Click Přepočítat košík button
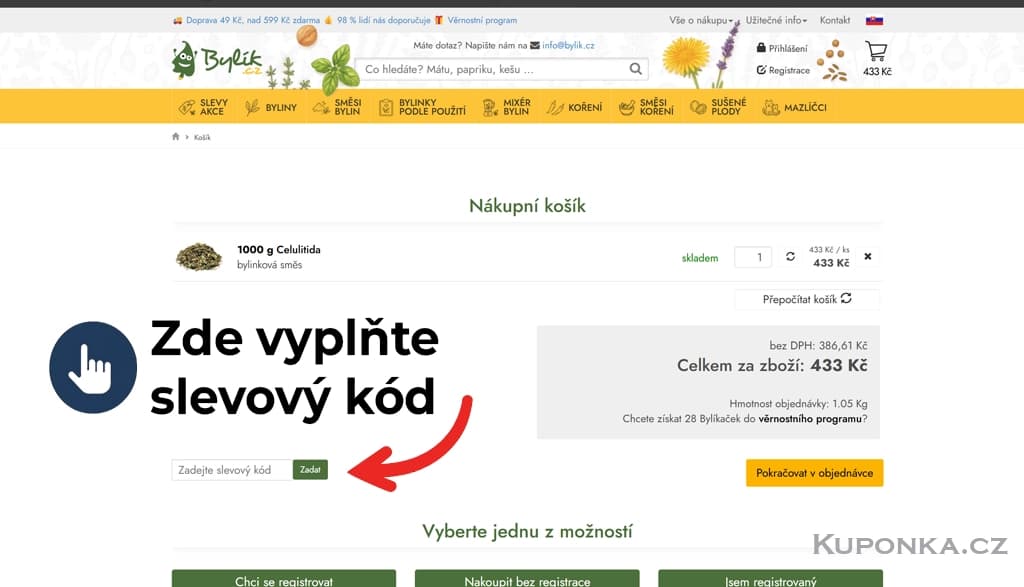This screenshot has height=587, width=1024. point(807,299)
